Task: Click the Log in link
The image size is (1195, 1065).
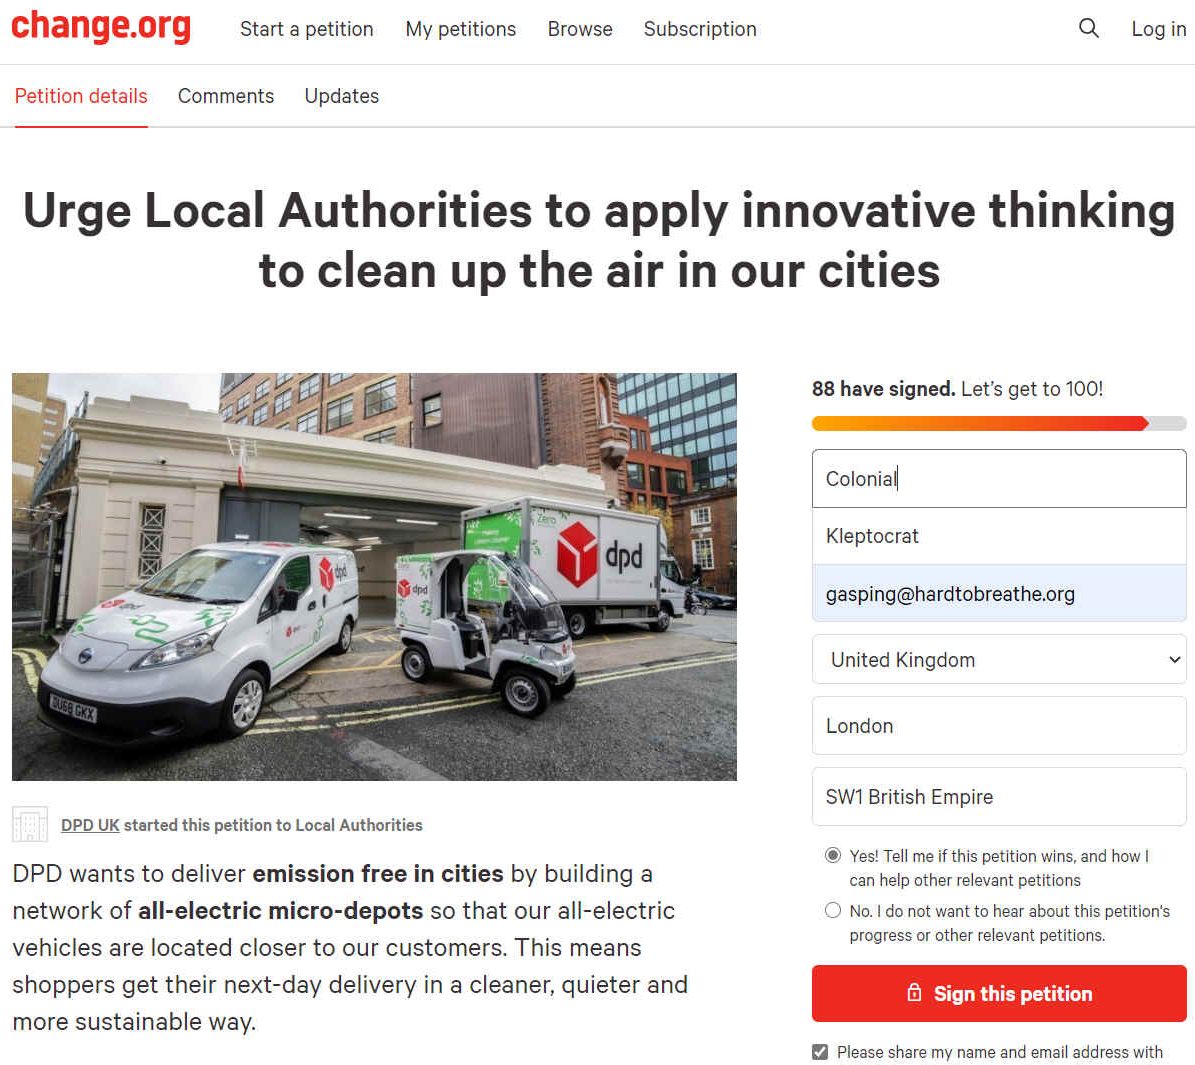Action: (x=1158, y=29)
